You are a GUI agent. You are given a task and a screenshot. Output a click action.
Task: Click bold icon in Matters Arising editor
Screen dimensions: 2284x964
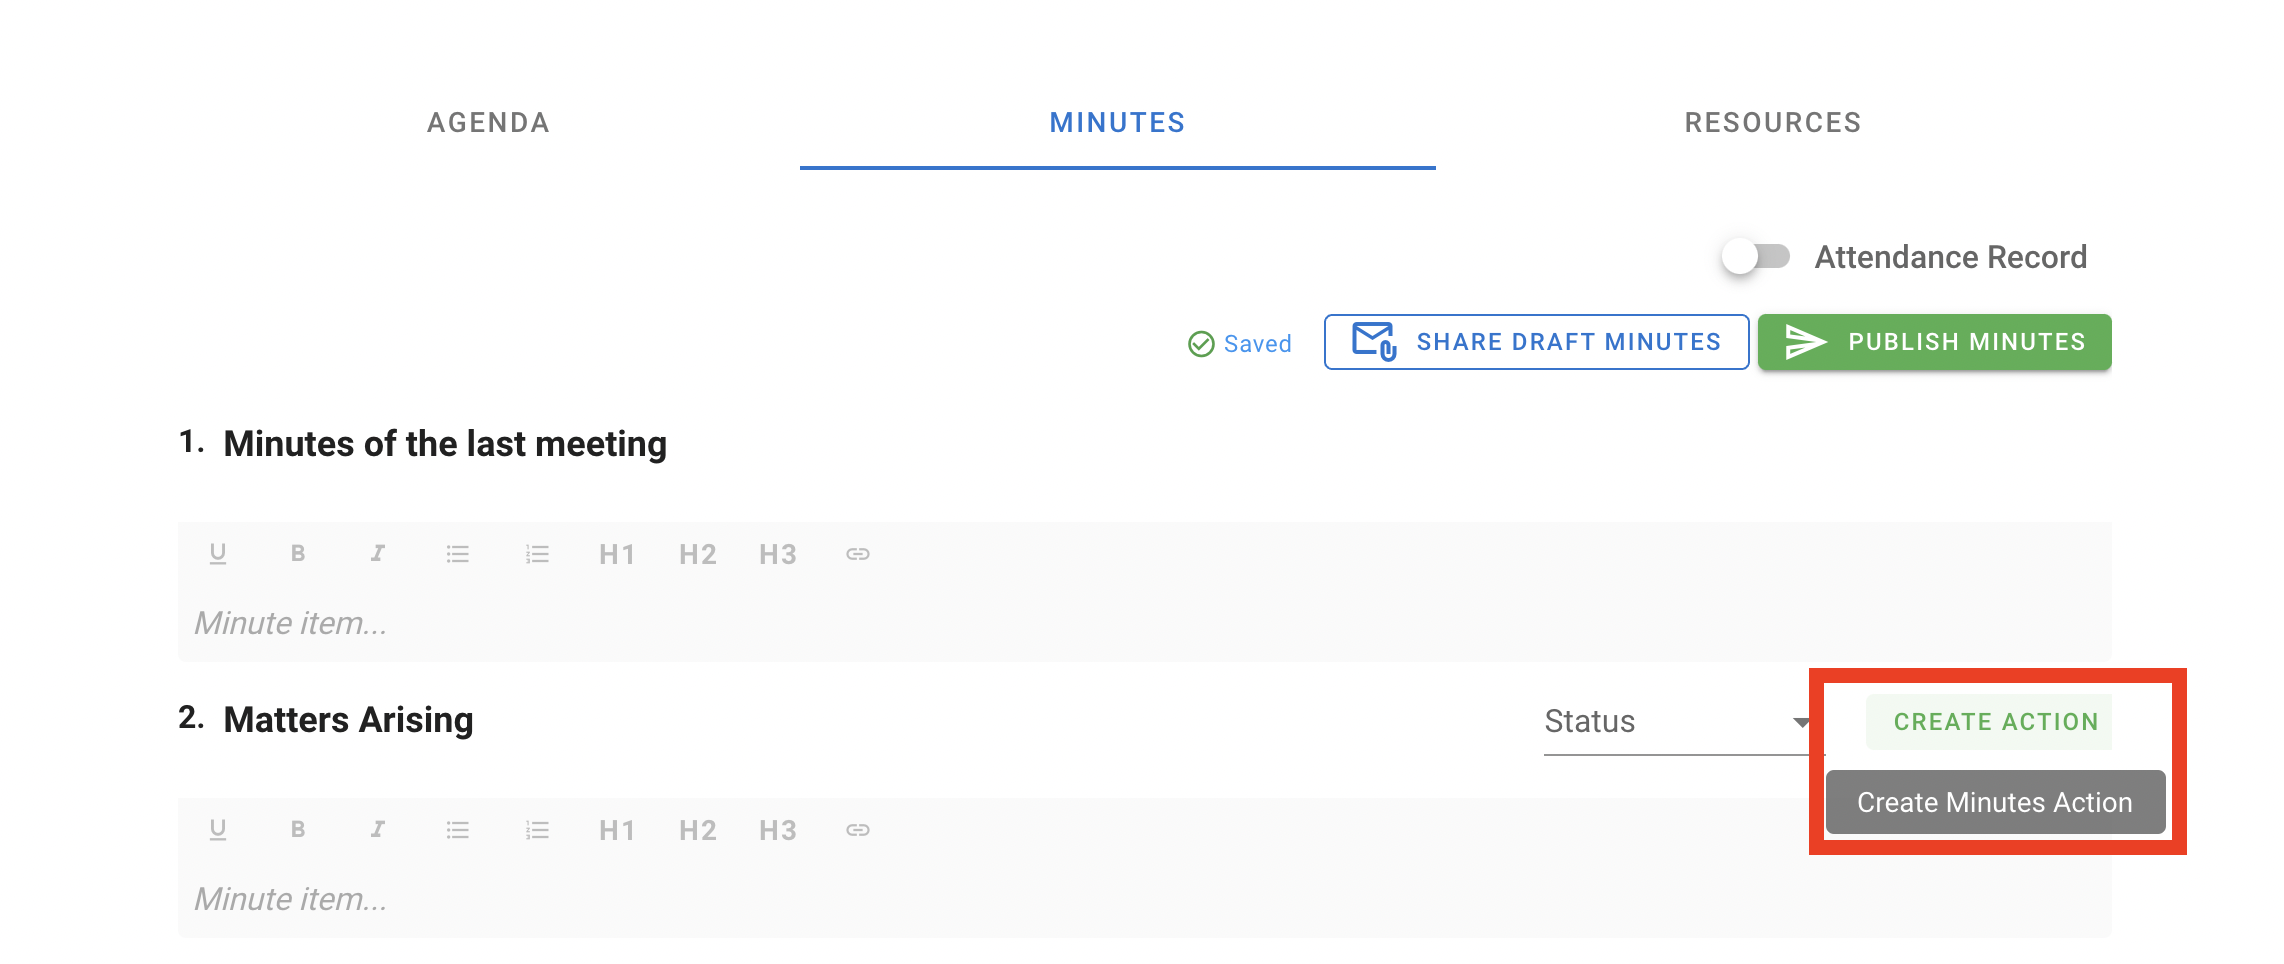[298, 830]
